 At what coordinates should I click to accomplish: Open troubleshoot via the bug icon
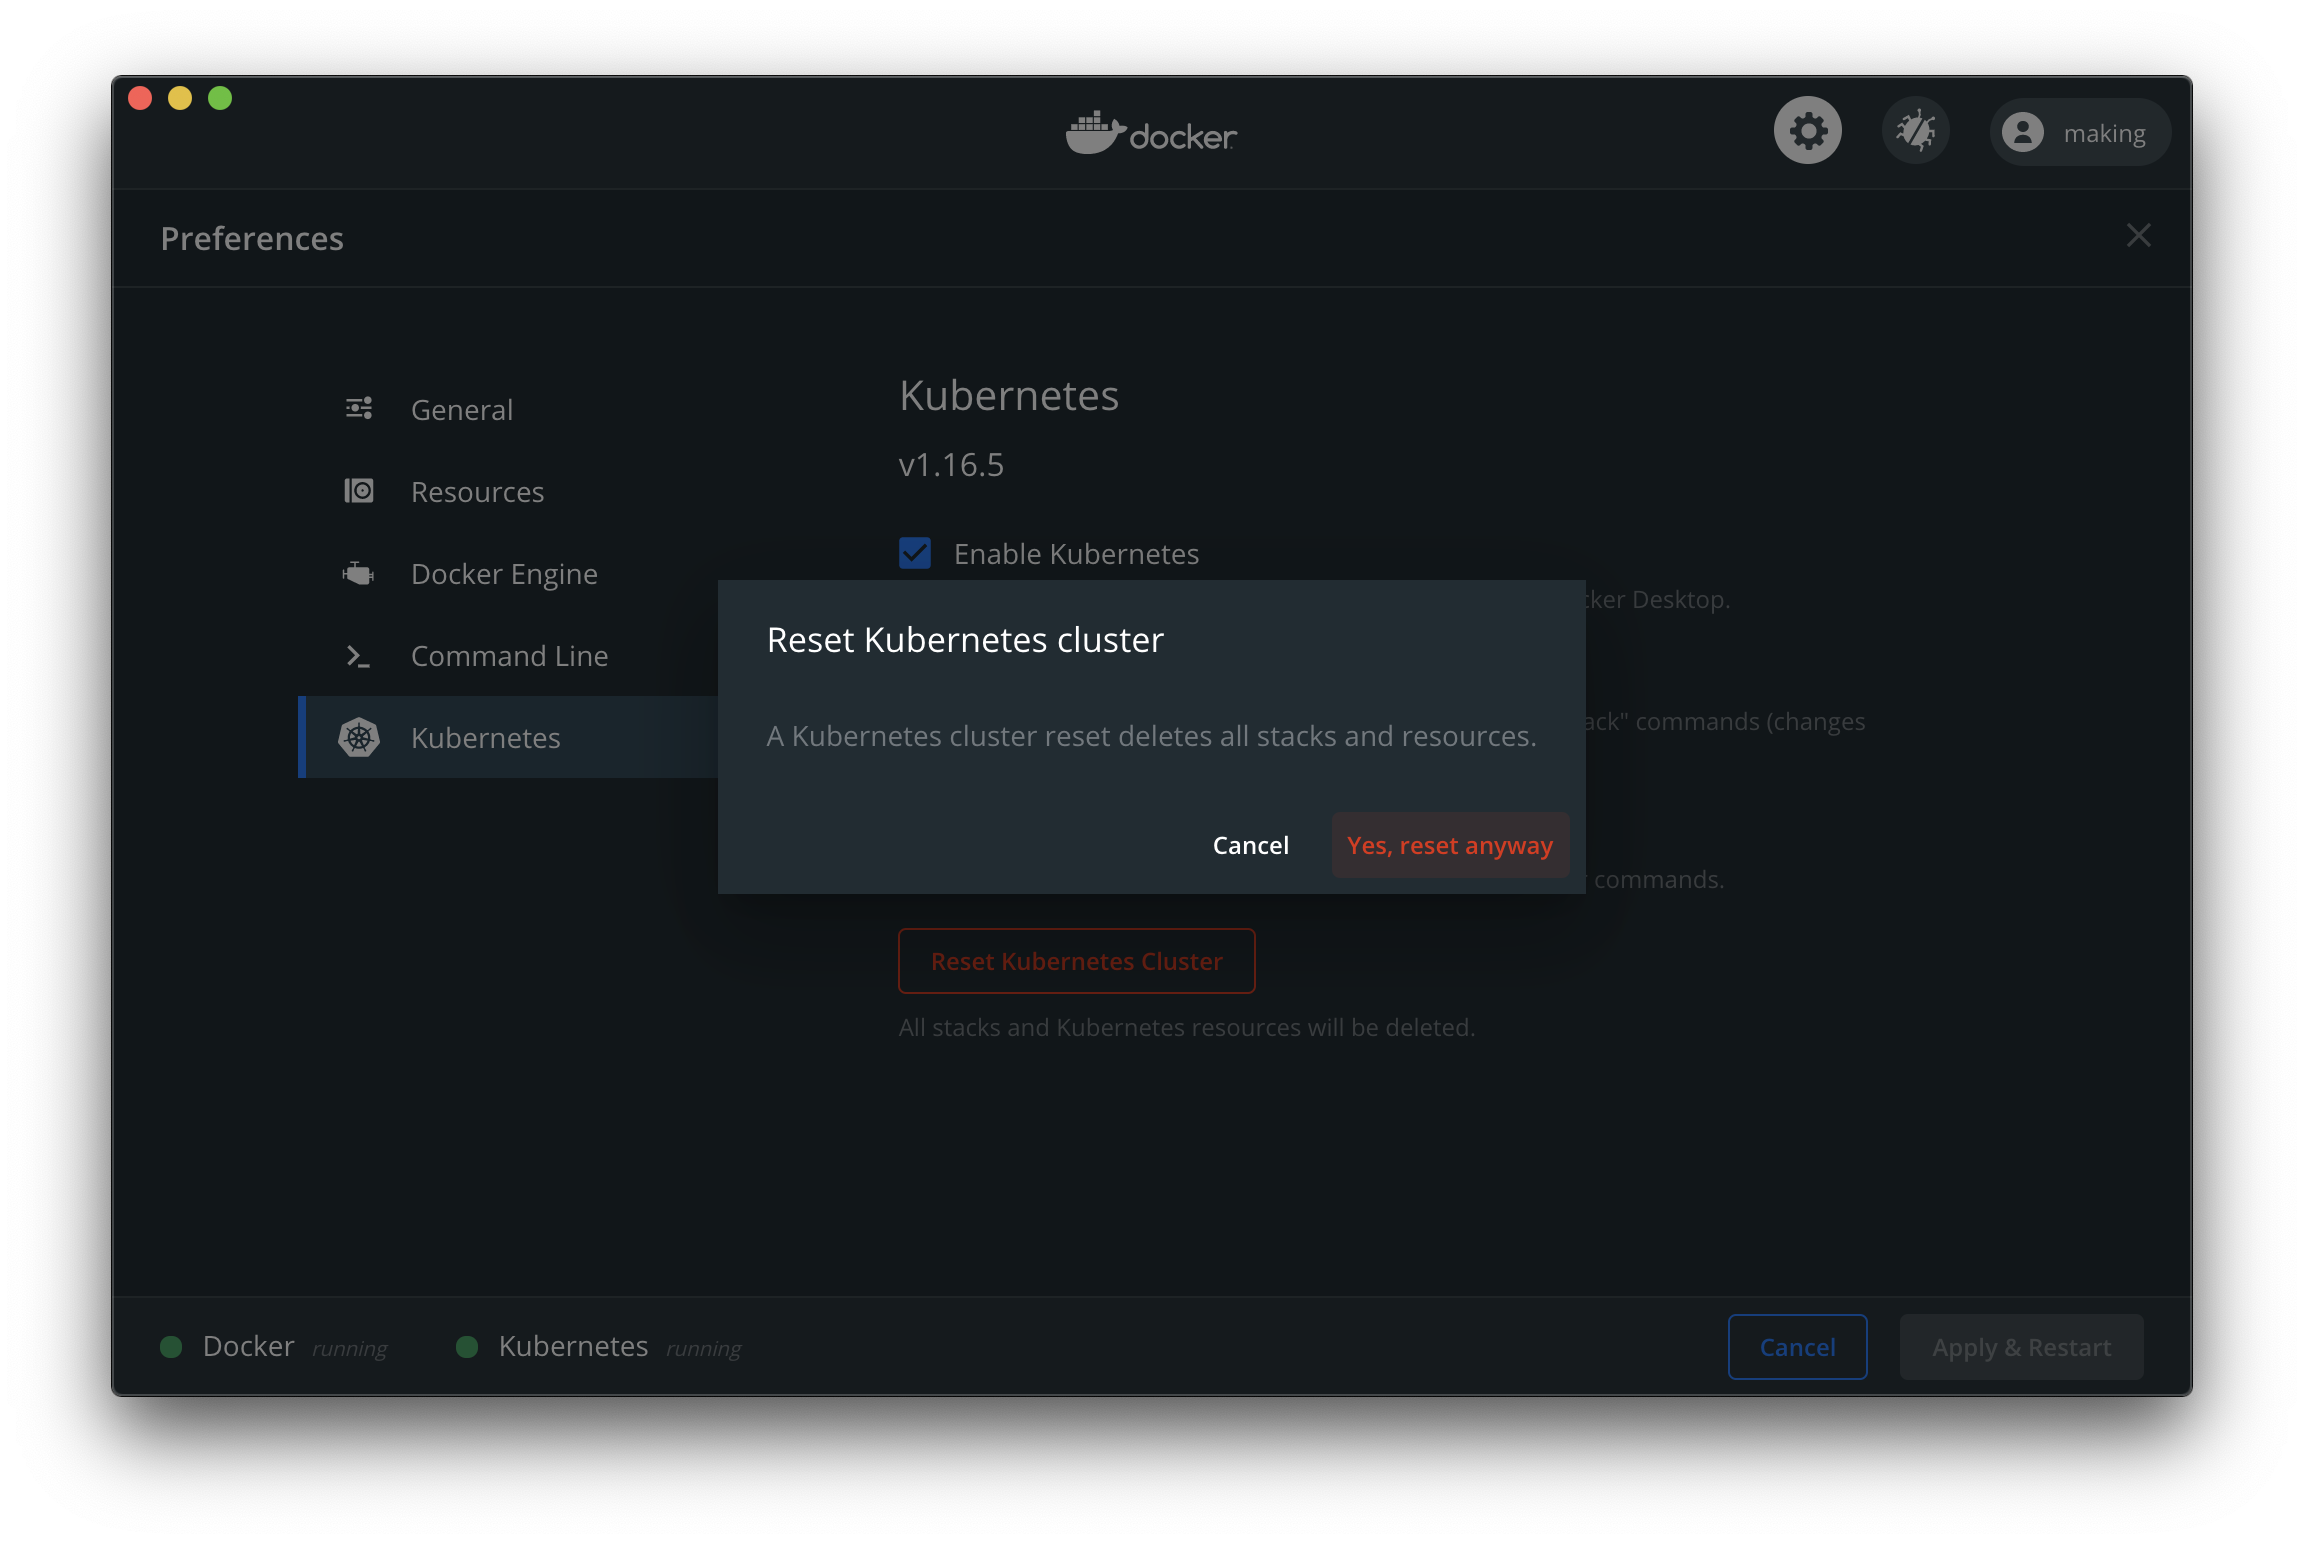click(1915, 131)
